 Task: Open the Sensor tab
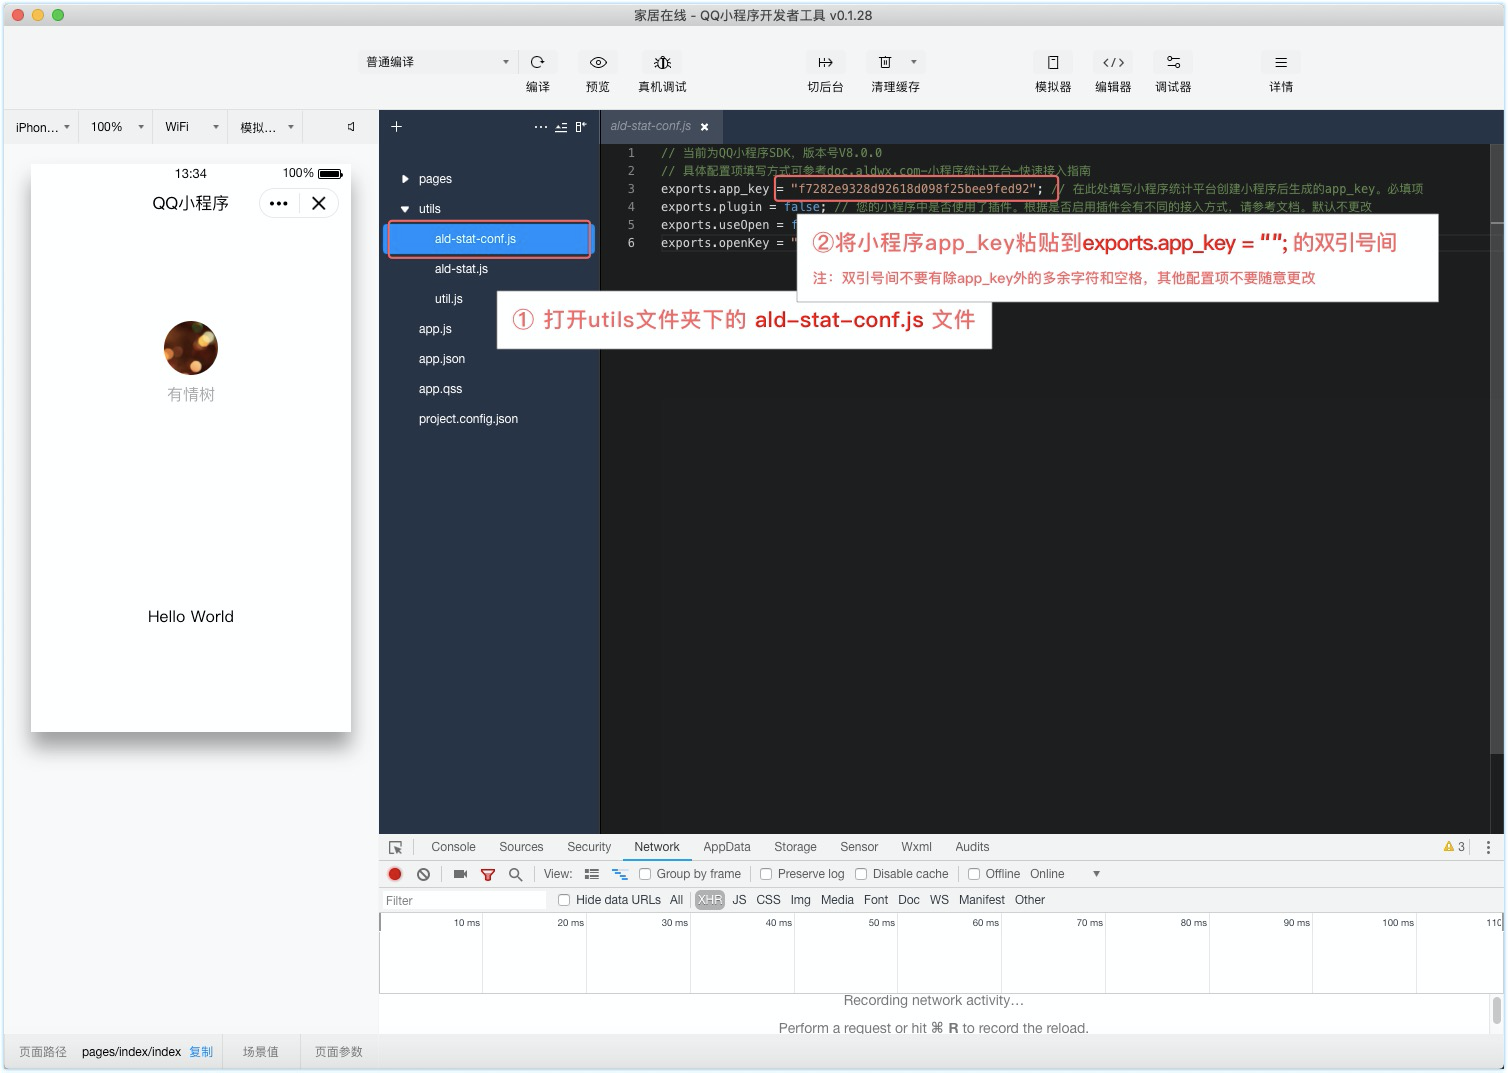pyautogui.click(x=859, y=847)
